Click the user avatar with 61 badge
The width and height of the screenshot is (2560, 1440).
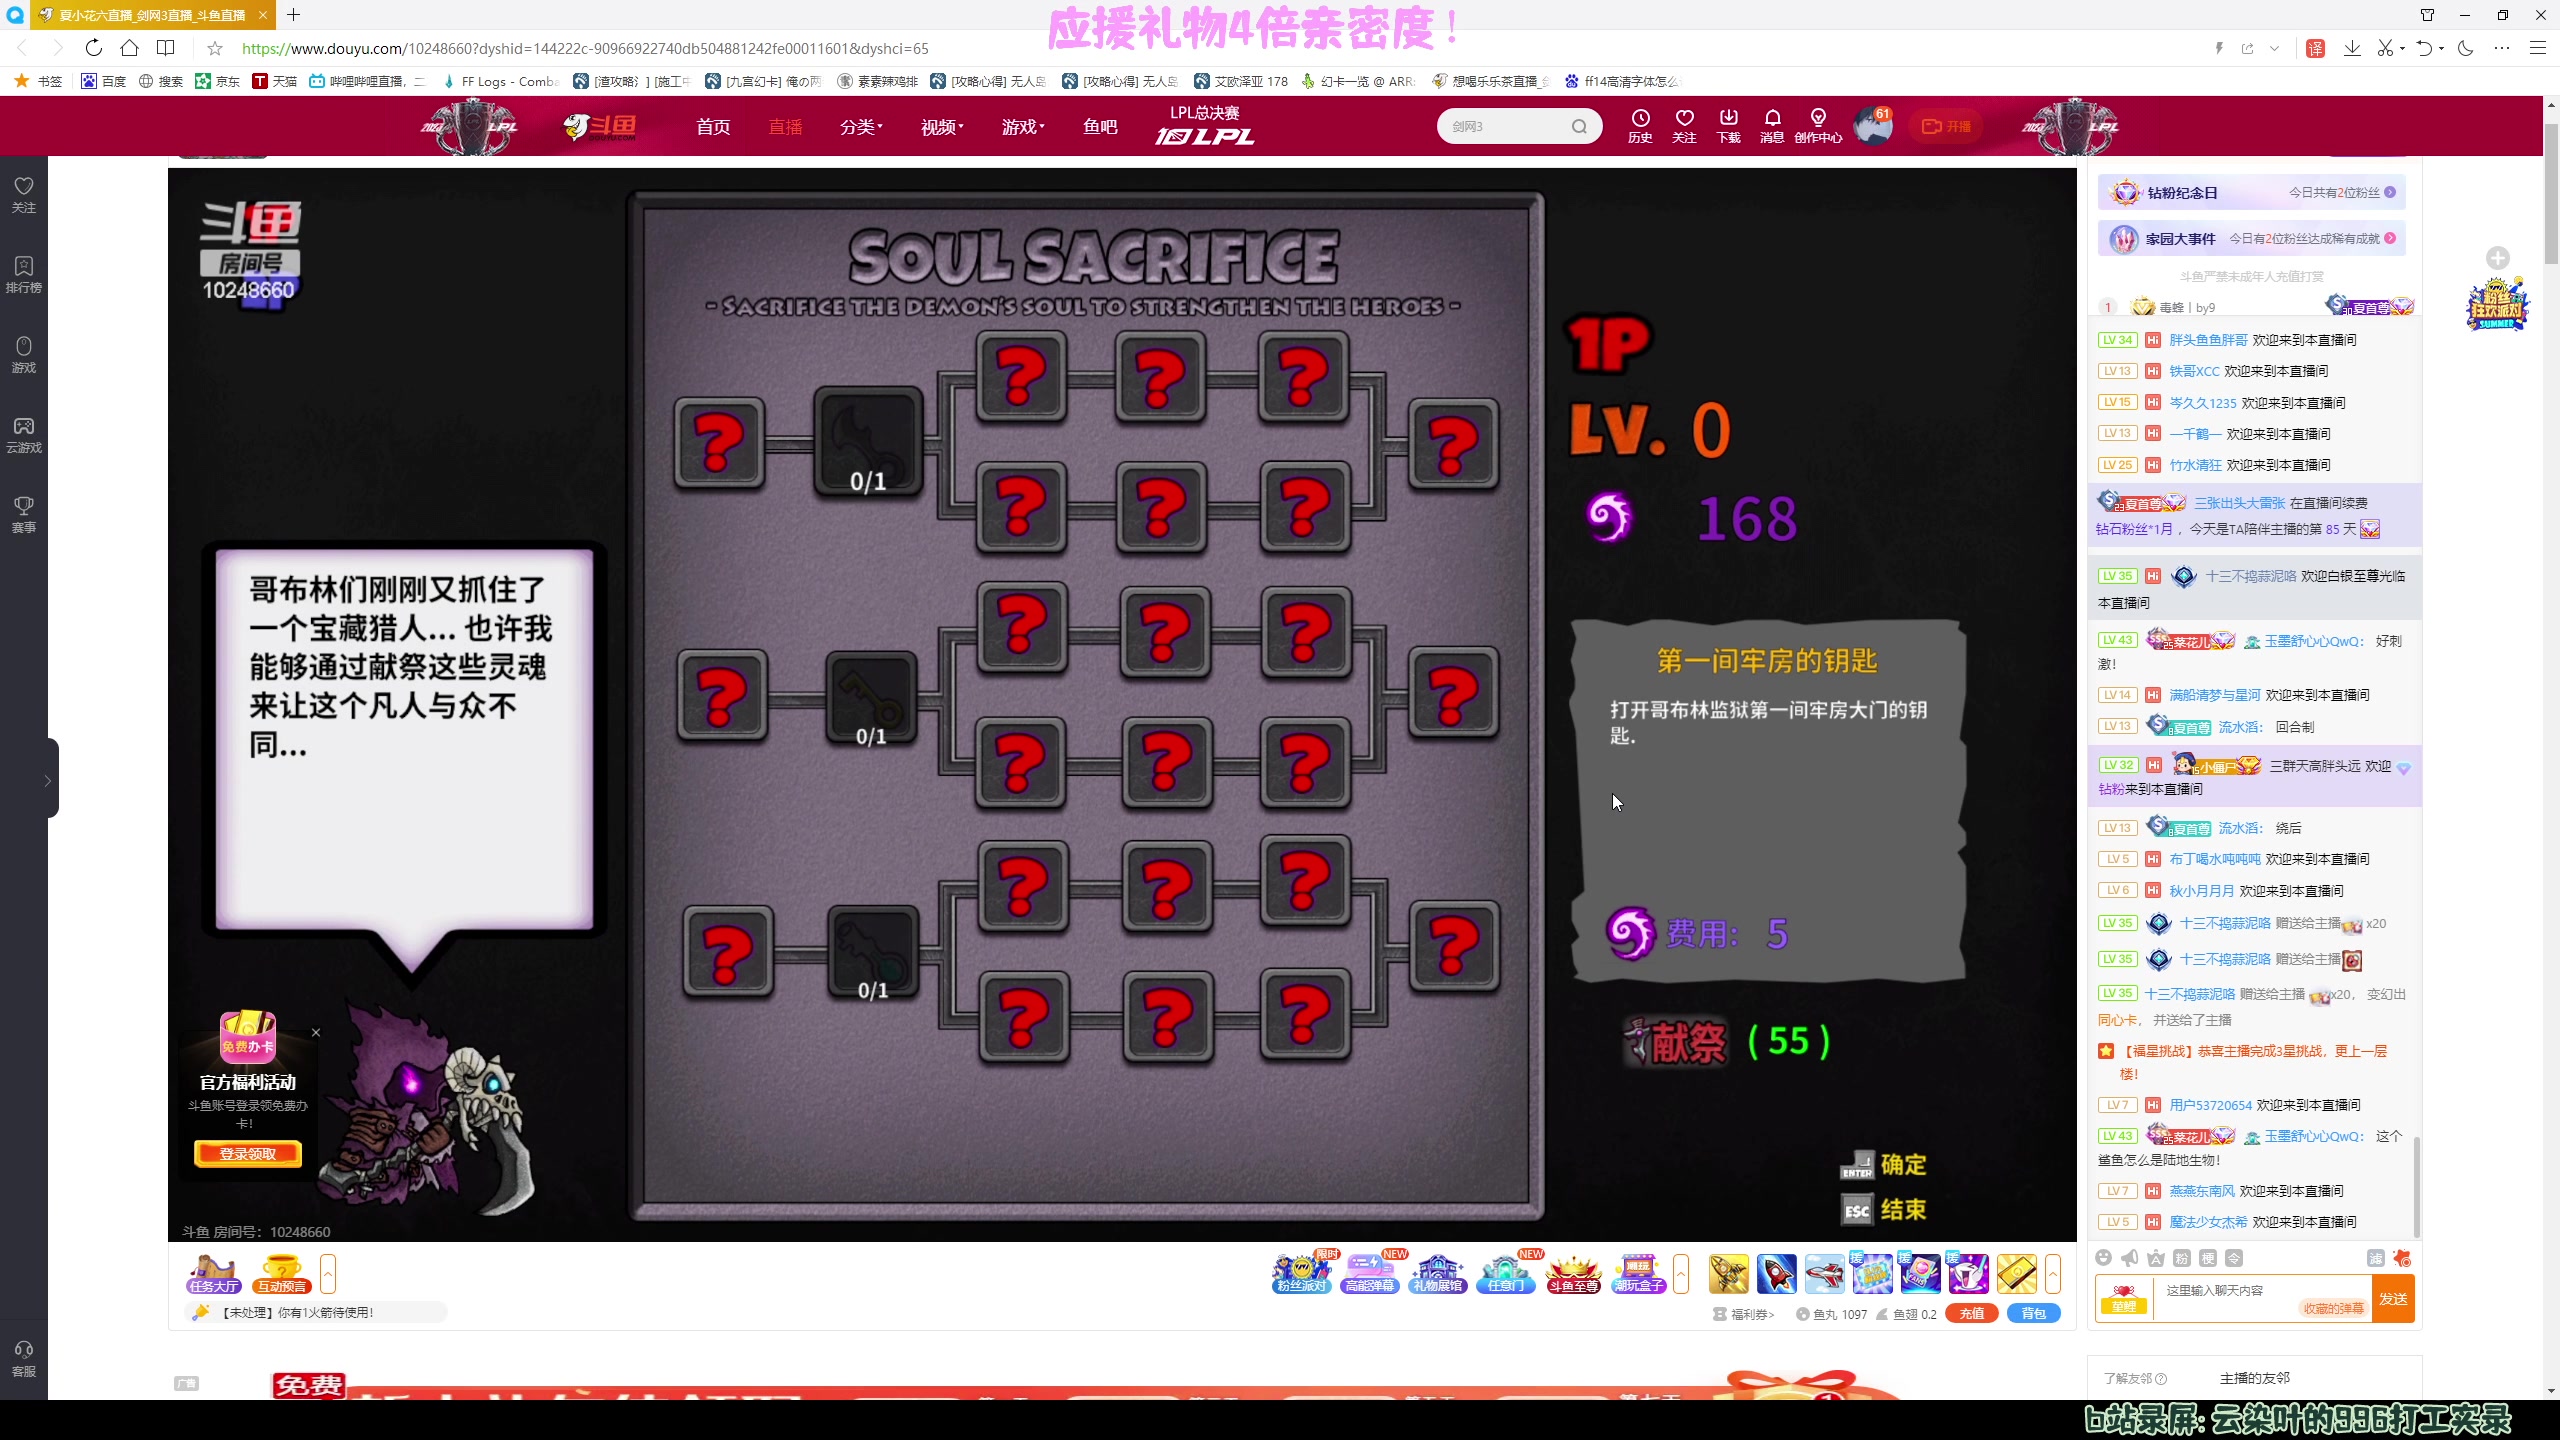(1872, 127)
